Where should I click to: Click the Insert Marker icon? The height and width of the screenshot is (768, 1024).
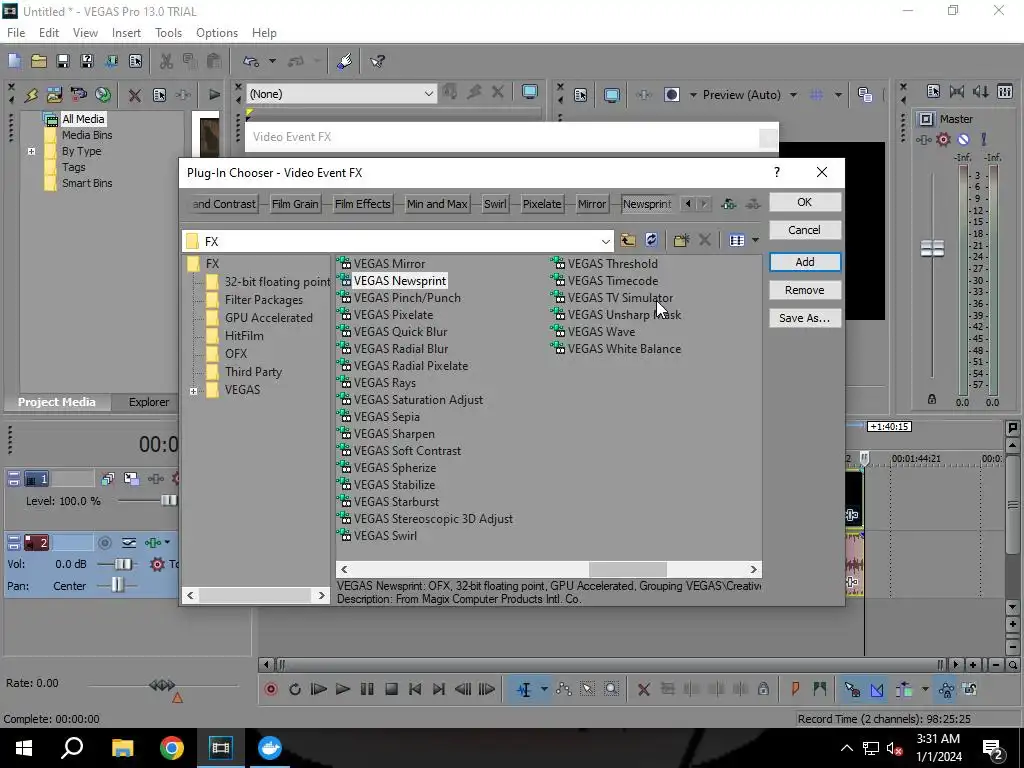coord(795,689)
